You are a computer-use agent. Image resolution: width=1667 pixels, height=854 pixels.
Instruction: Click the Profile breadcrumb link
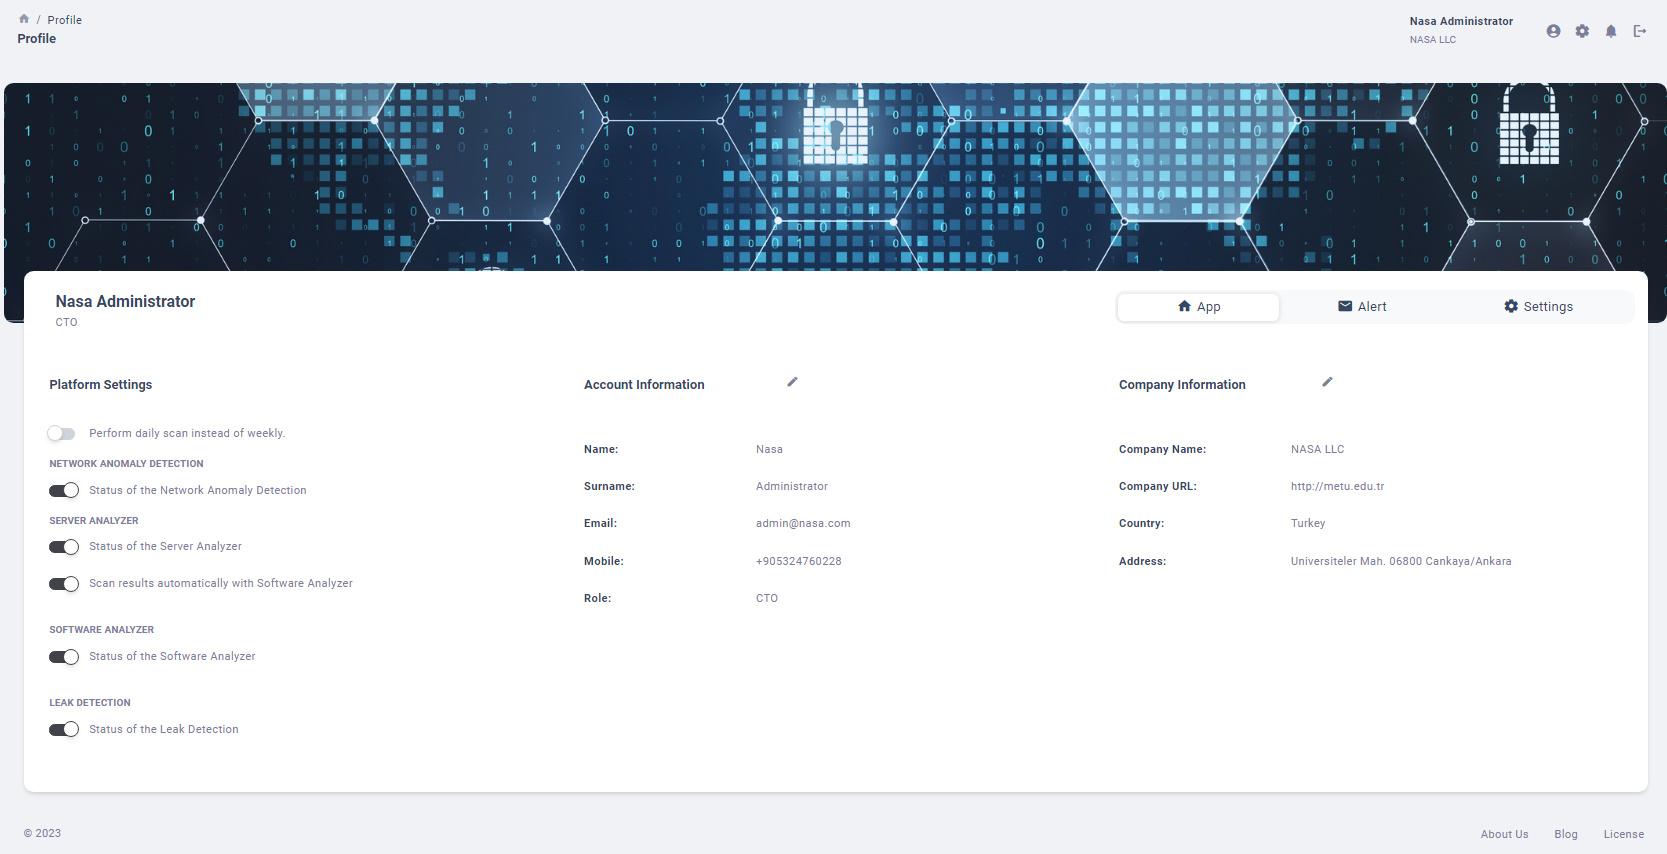pyautogui.click(x=64, y=20)
